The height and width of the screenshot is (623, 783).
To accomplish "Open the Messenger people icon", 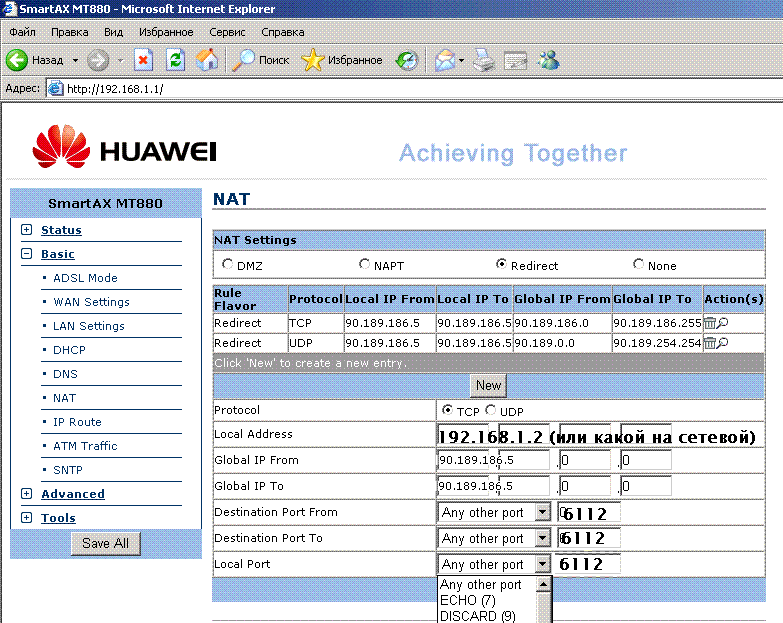I will coord(548,60).
